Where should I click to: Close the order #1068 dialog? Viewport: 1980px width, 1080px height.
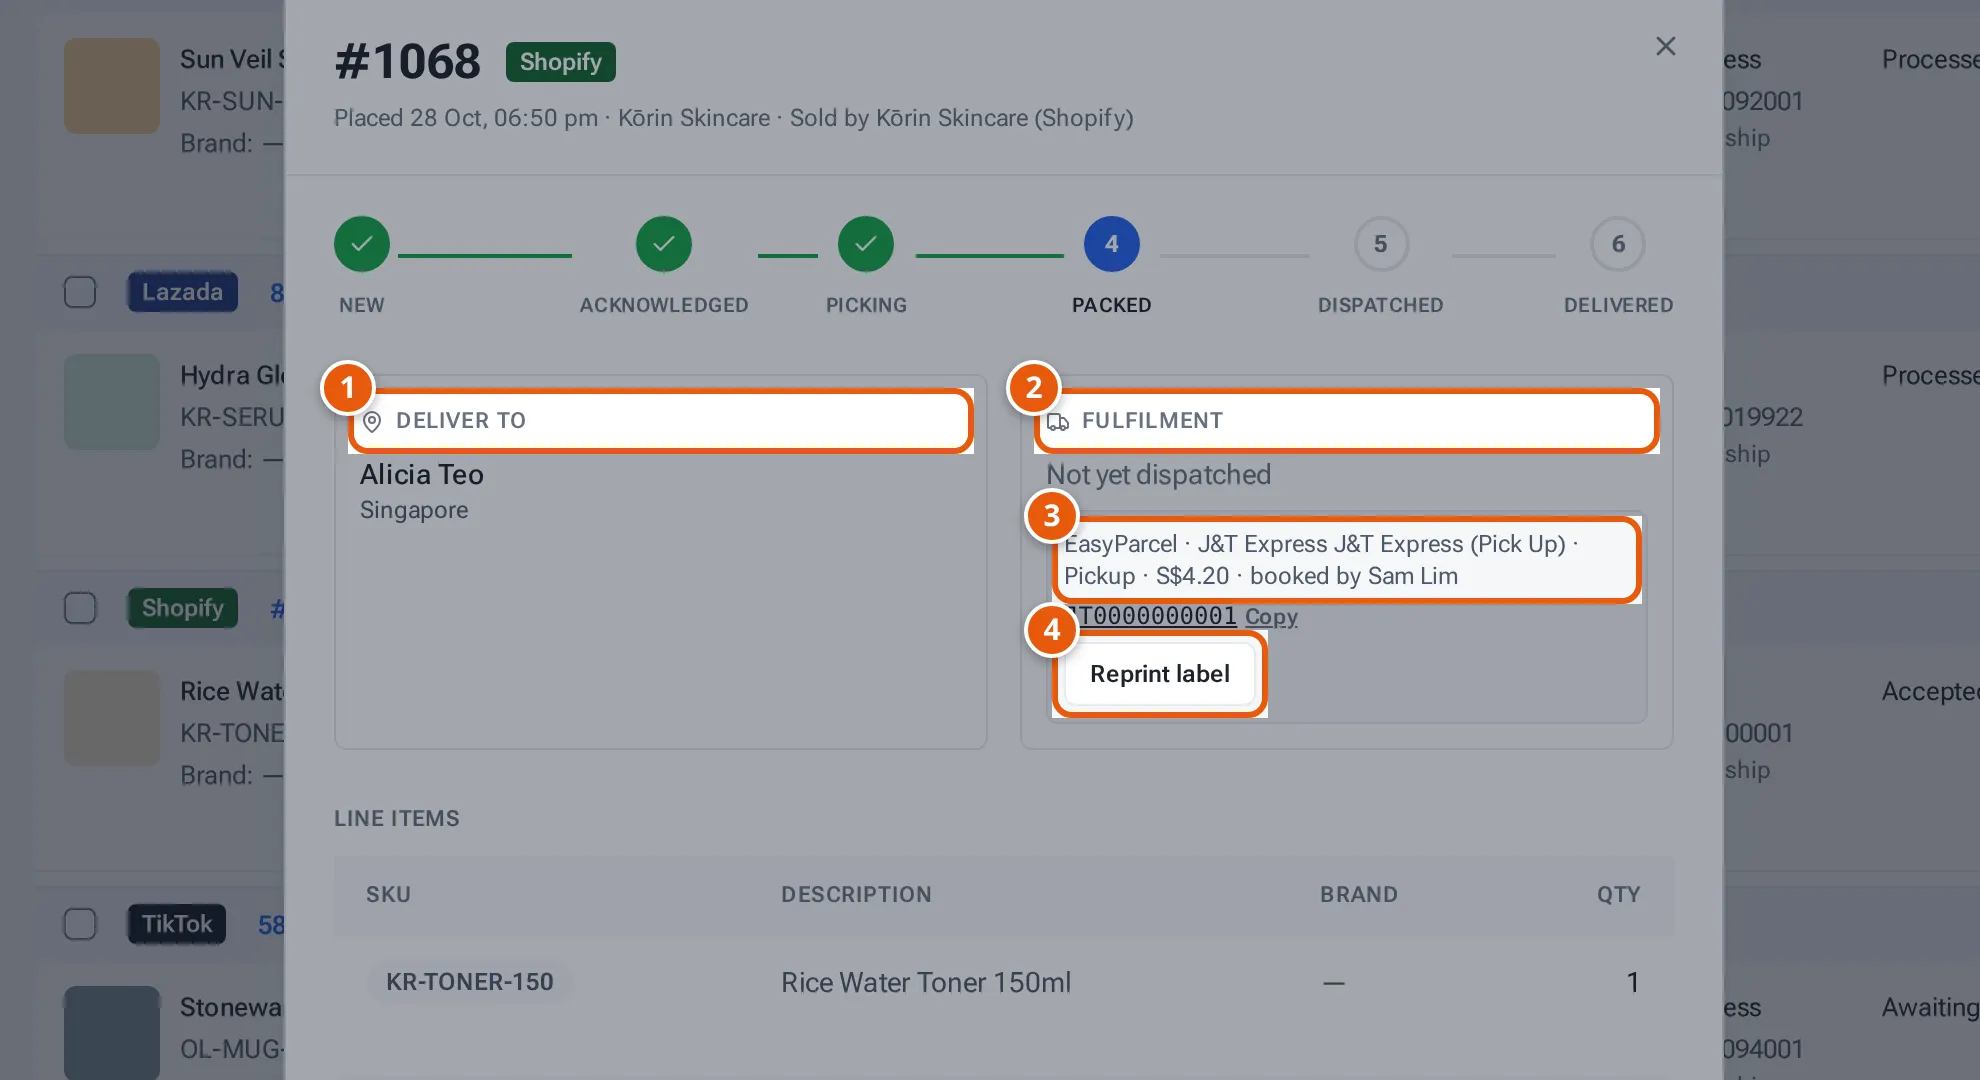(x=1665, y=46)
